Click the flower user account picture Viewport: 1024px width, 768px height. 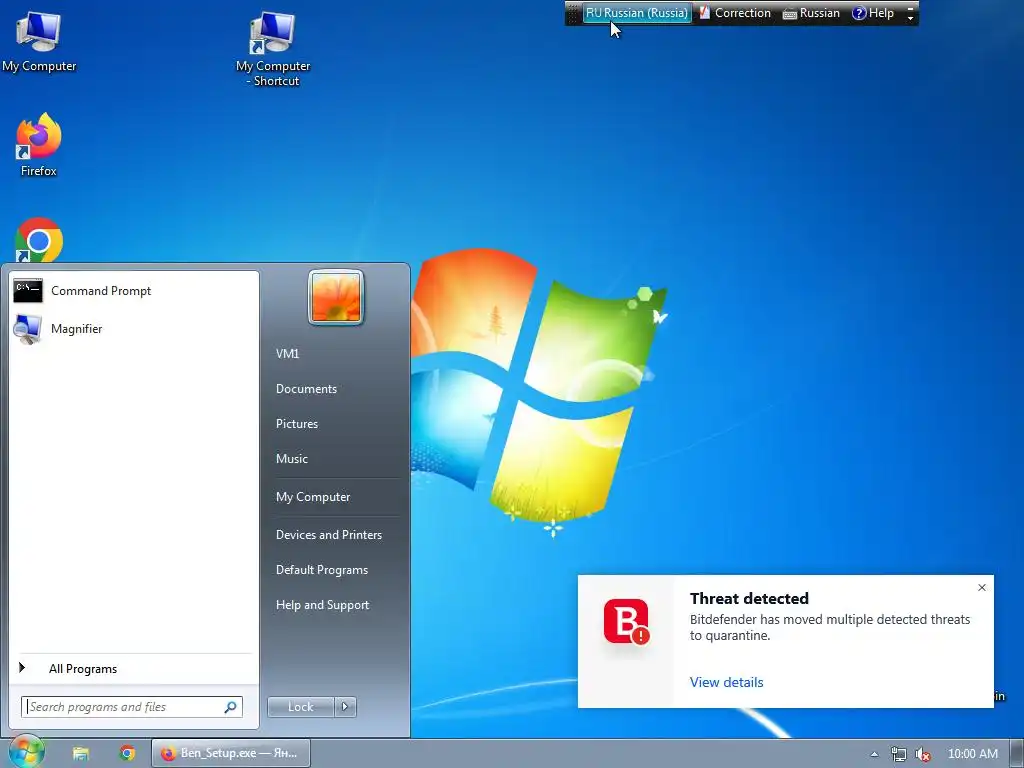point(336,297)
